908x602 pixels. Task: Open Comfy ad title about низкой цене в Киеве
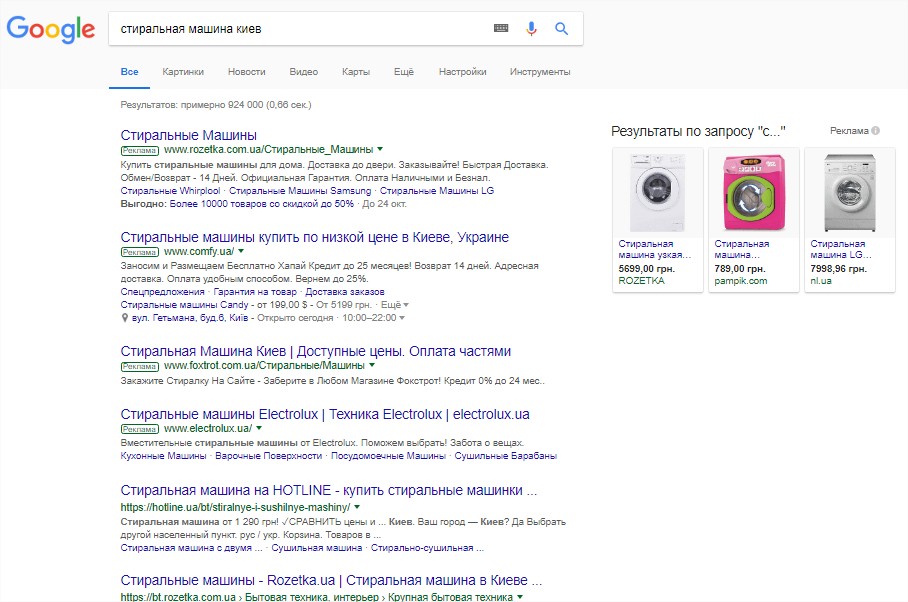click(x=314, y=237)
